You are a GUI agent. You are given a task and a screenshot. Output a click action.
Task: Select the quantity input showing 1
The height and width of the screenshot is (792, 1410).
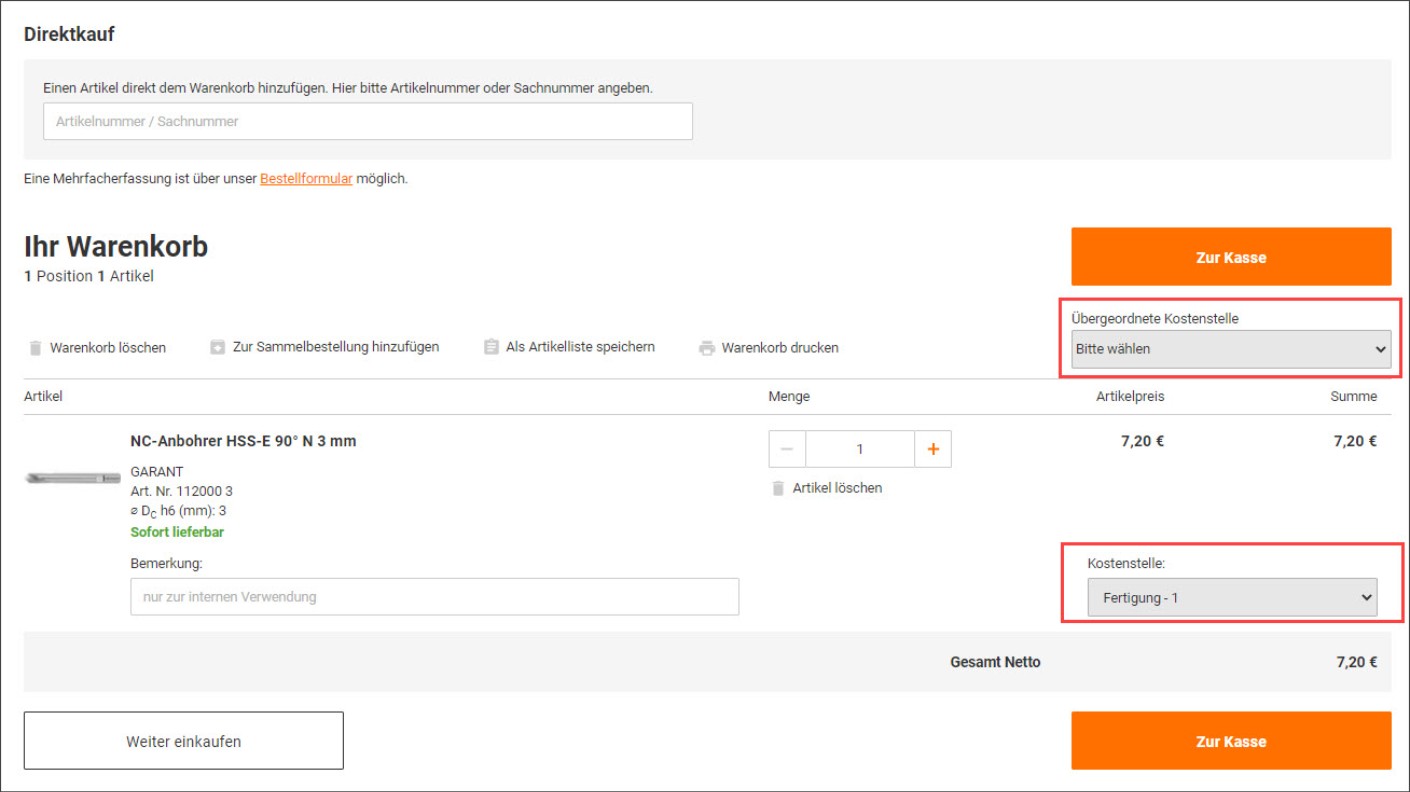click(859, 449)
